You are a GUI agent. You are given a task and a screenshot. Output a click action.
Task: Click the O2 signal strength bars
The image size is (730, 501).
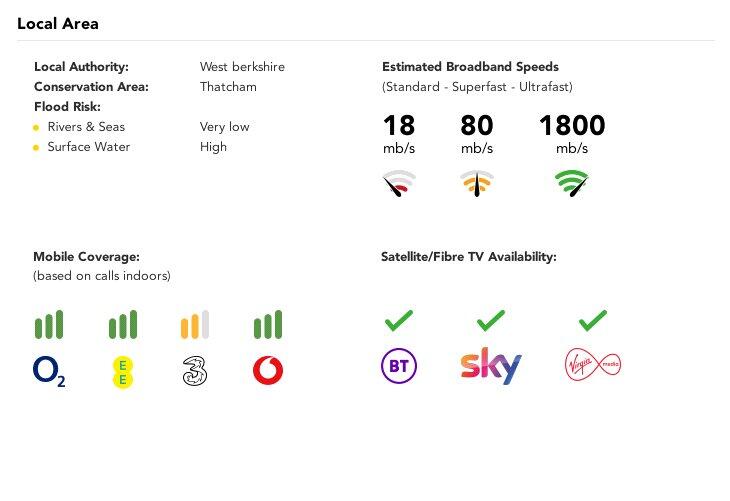(x=49, y=325)
